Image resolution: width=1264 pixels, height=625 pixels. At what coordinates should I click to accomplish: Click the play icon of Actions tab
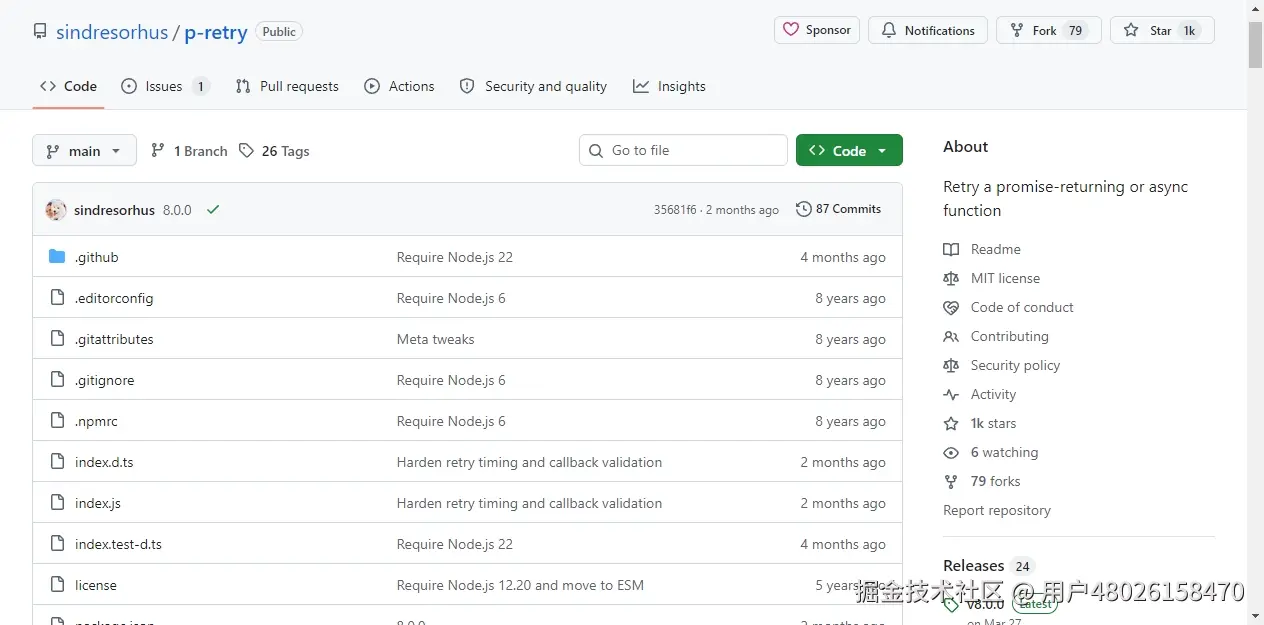tap(372, 86)
